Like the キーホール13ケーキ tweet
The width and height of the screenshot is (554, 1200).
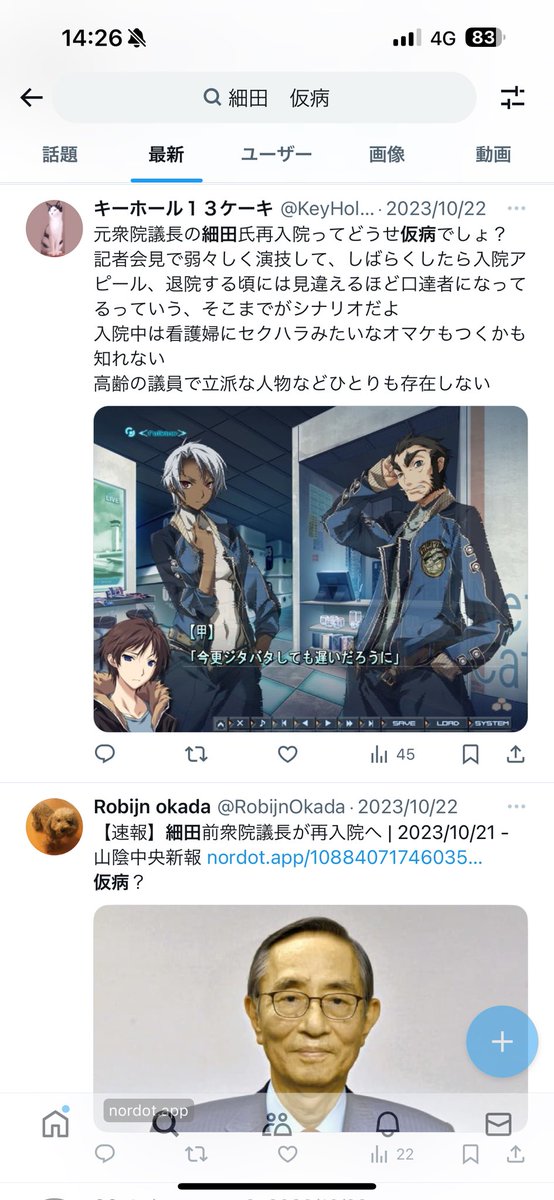click(288, 754)
